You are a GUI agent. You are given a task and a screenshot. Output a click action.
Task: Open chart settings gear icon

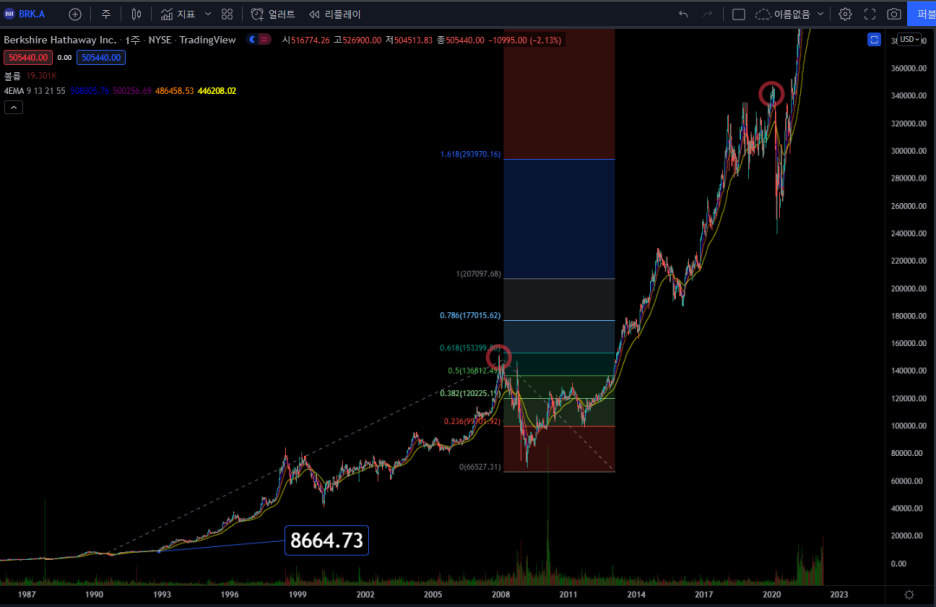(x=845, y=14)
